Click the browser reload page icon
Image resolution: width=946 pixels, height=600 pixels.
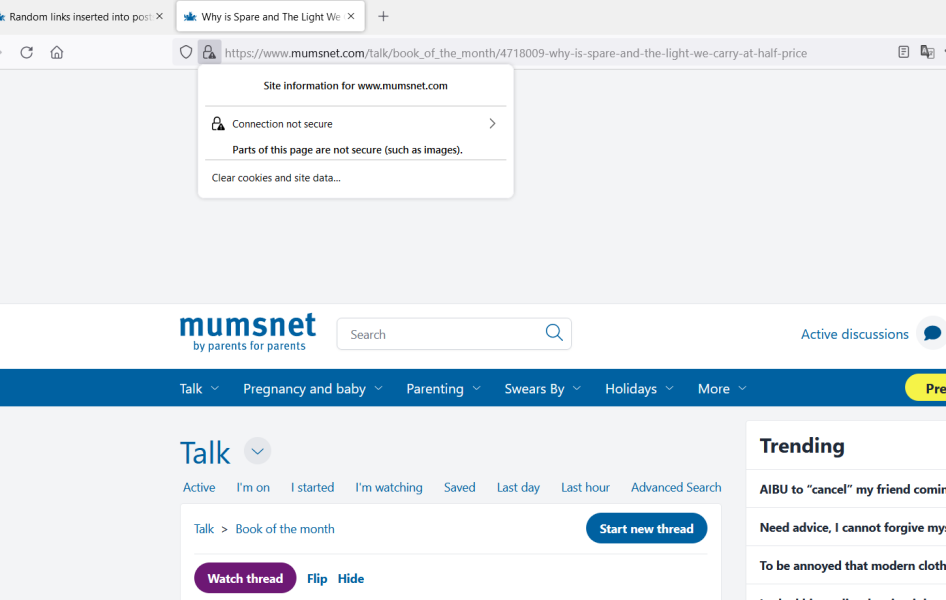pyautogui.click(x=27, y=52)
